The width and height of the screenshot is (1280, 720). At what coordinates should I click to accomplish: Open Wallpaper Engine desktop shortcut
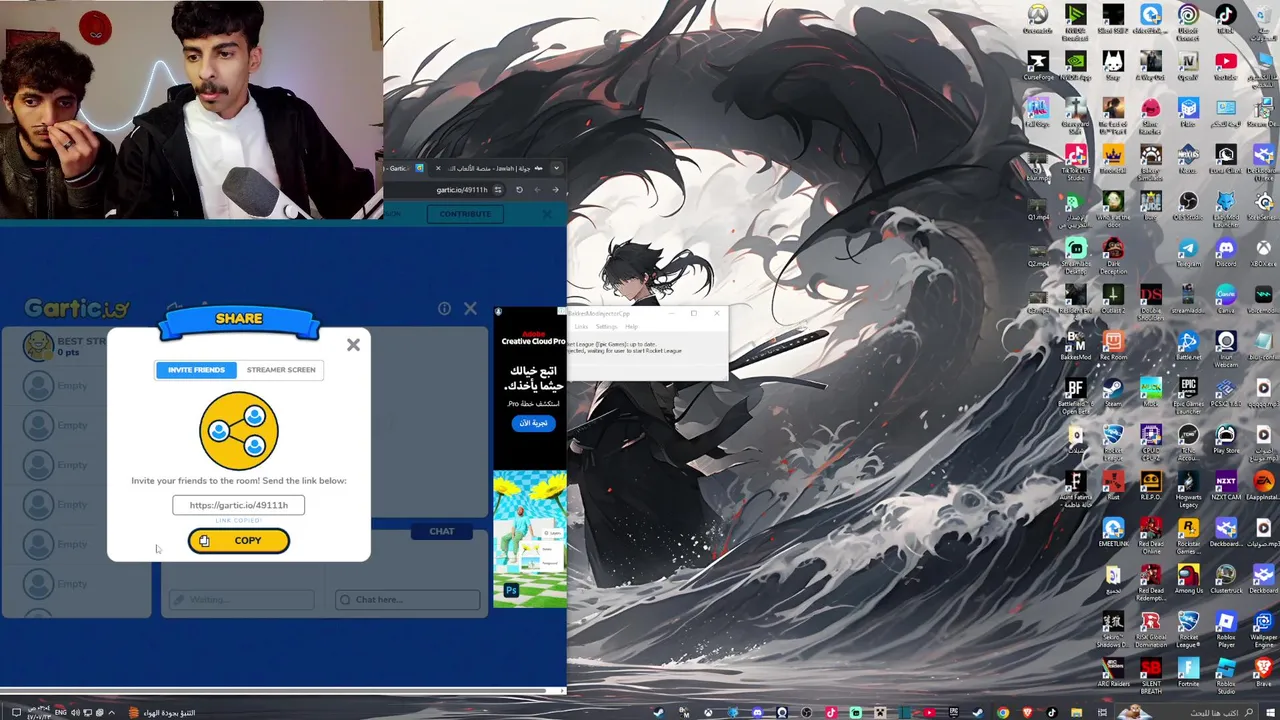point(1263,629)
